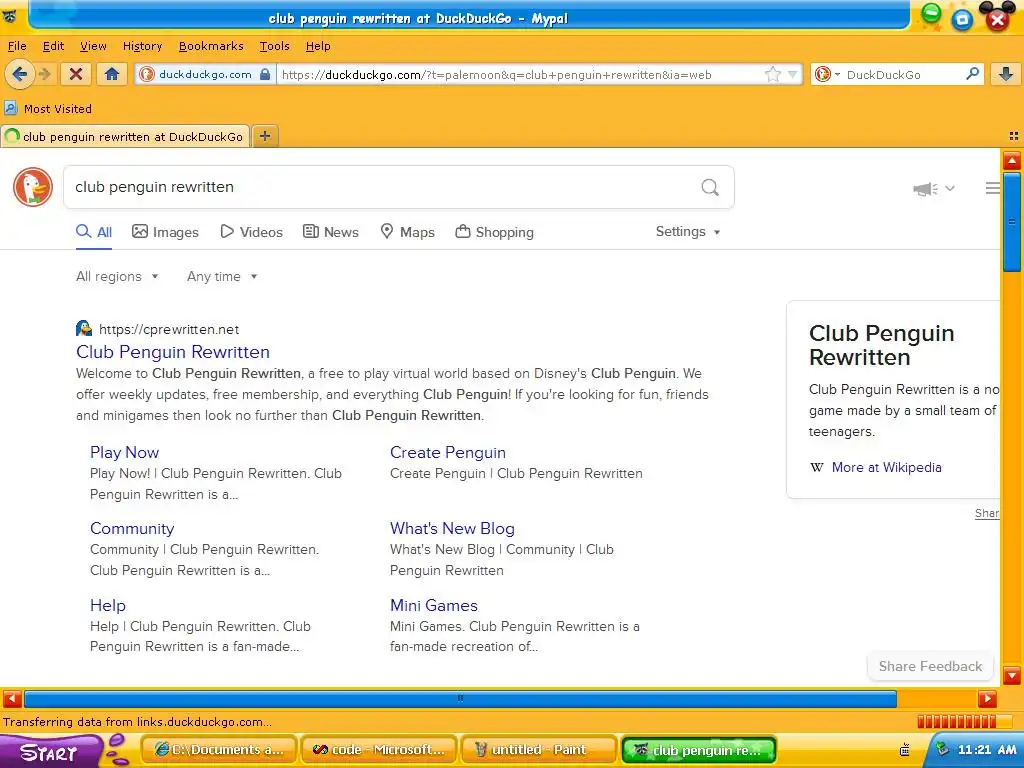Open the File menu
1024x768 pixels.
[x=17, y=46]
